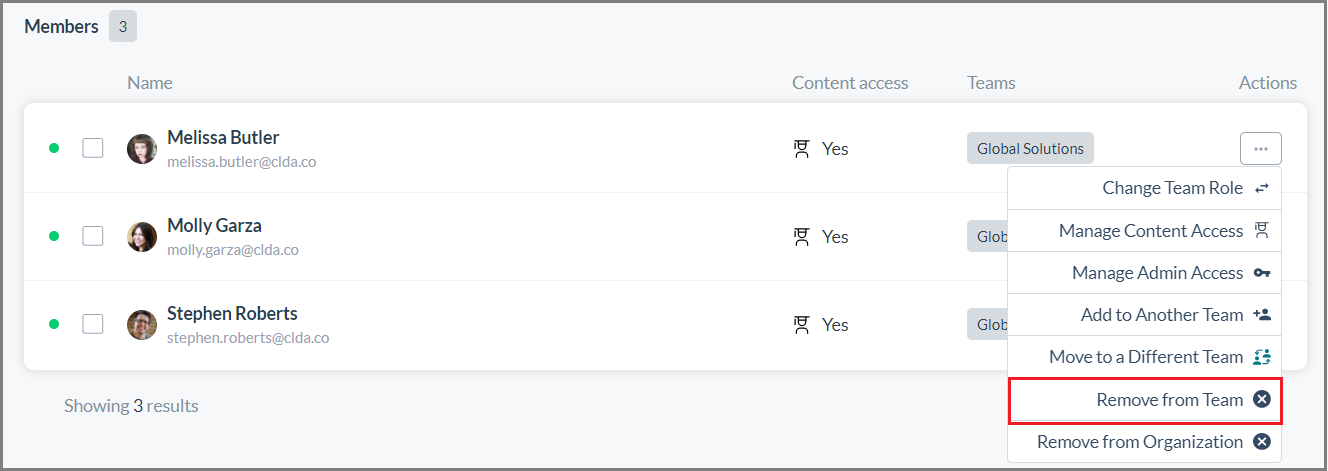Click Melissa Butler's profile avatar

(142, 149)
